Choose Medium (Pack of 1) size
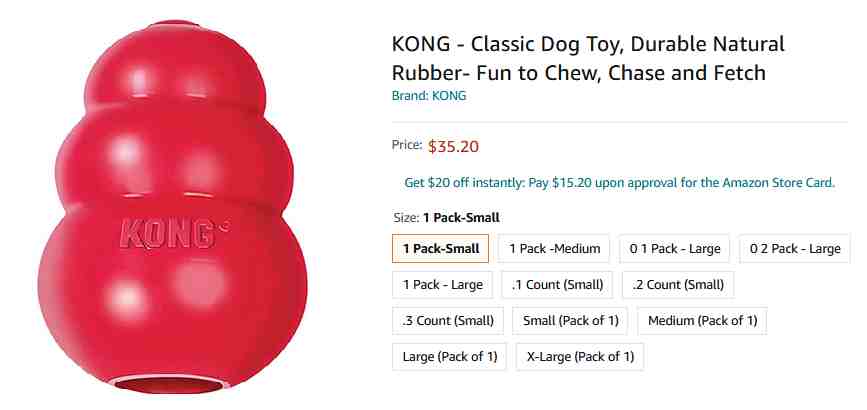Image resolution: width=867 pixels, height=410 pixels. pyautogui.click(x=702, y=320)
